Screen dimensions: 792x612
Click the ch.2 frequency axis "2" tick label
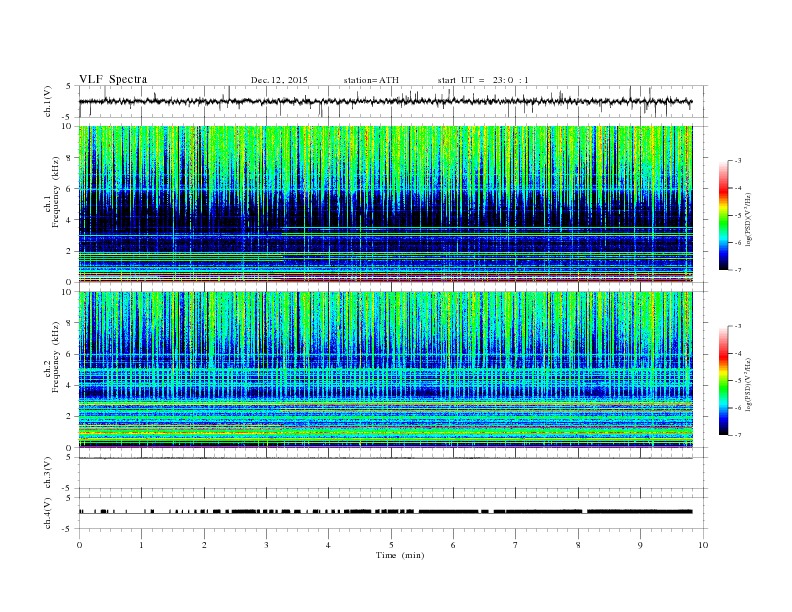(70, 417)
